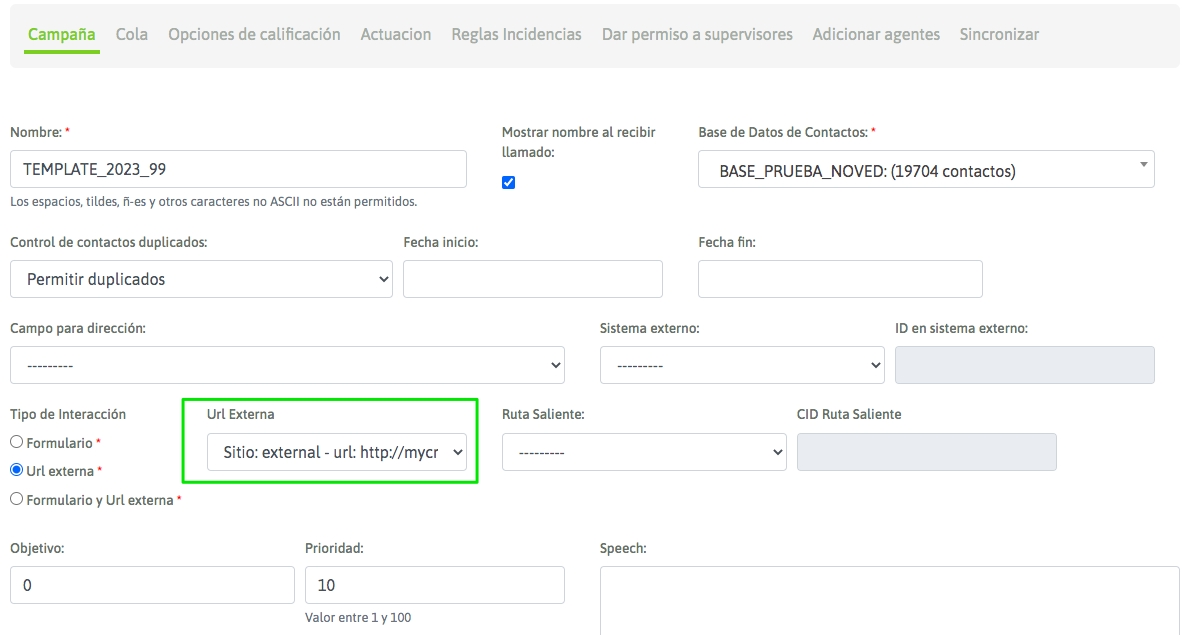Click the ID en sistema externo field
1192x635 pixels.
[x=1025, y=365]
